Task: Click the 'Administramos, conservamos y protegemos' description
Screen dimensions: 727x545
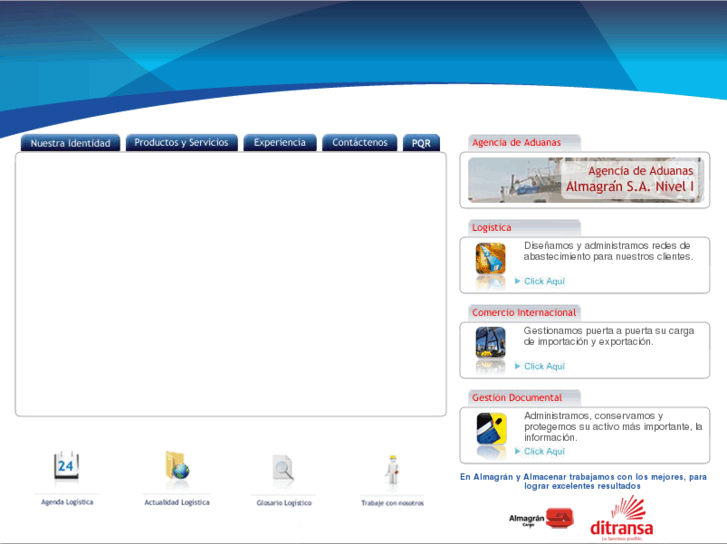Action: [x=613, y=427]
